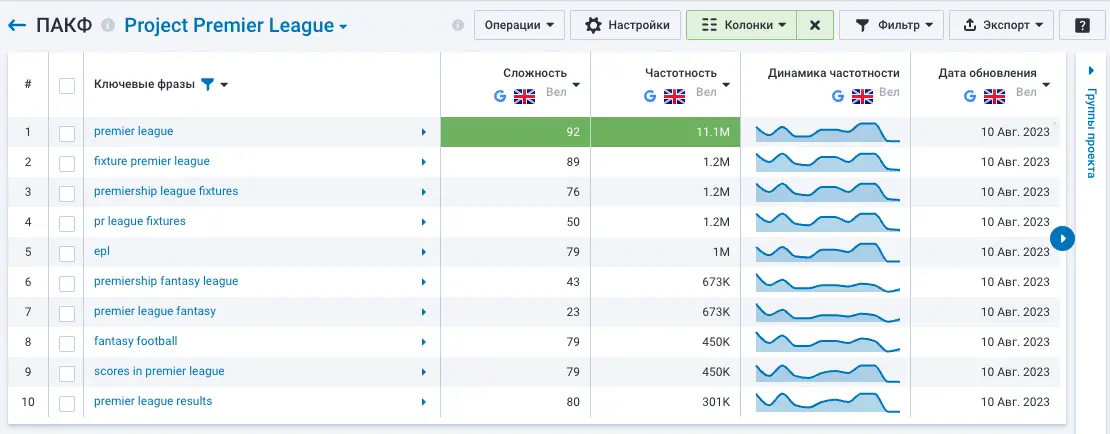This screenshot has height=434, width=1110.
Task: Click the help question mark button
Action: click(1081, 25)
